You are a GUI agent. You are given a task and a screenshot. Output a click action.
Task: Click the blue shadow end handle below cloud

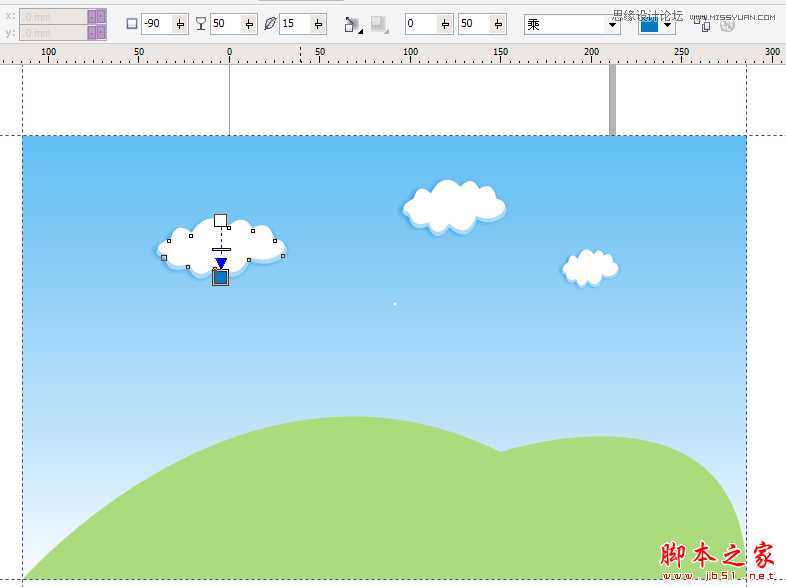tap(221, 277)
